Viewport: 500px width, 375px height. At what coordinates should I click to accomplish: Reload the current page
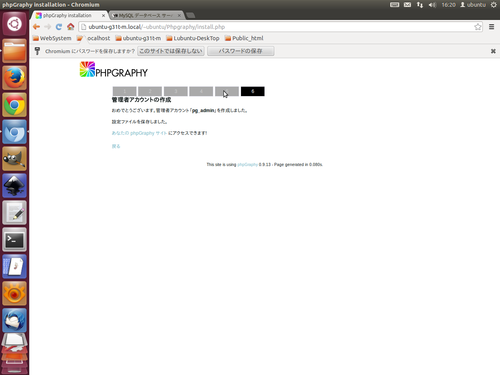pos(59,27)
